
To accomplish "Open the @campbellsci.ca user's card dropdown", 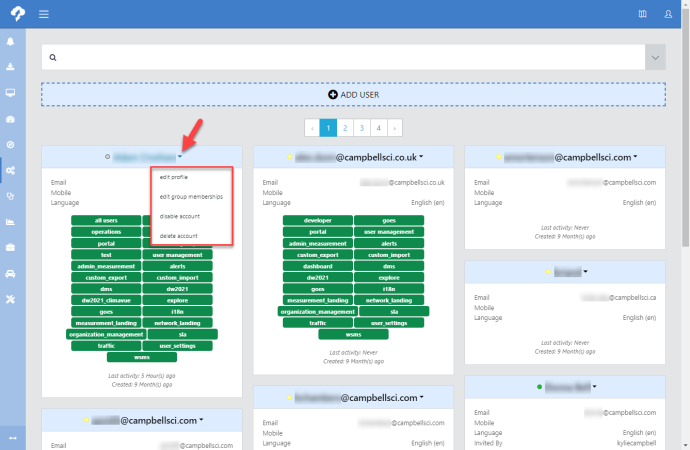I will coord(585,272).
